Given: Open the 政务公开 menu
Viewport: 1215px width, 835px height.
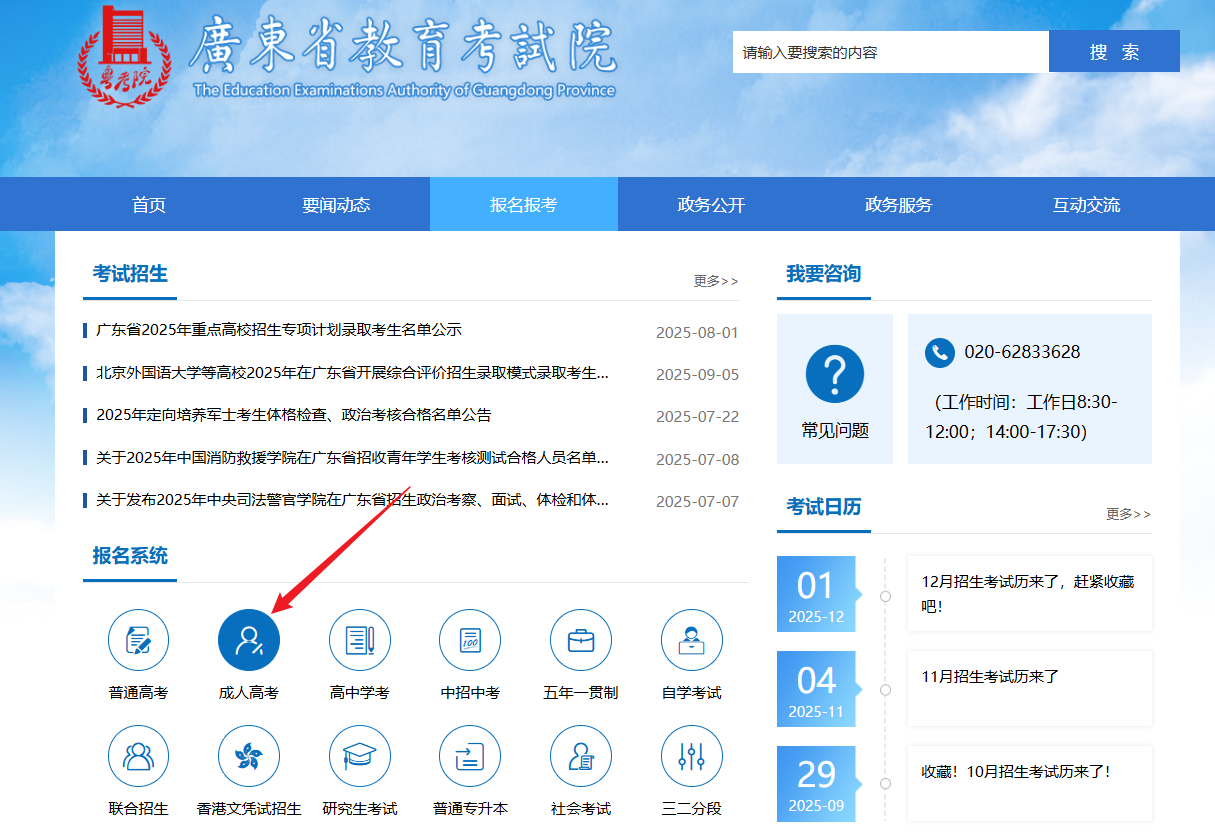Looking at the screenshot, I should tap(711, 204).
